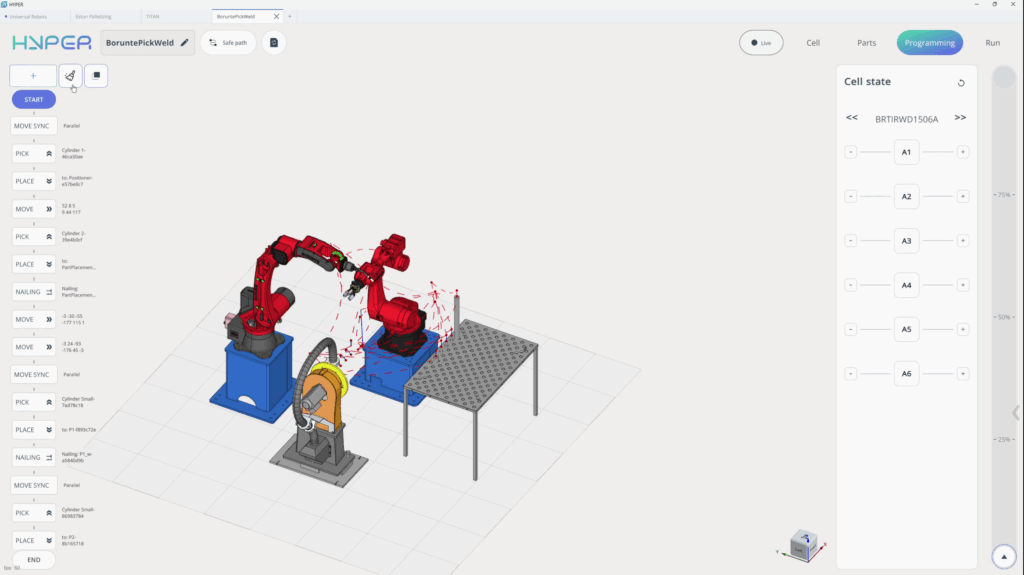Switch to the Cell tab

pos(813,42)
